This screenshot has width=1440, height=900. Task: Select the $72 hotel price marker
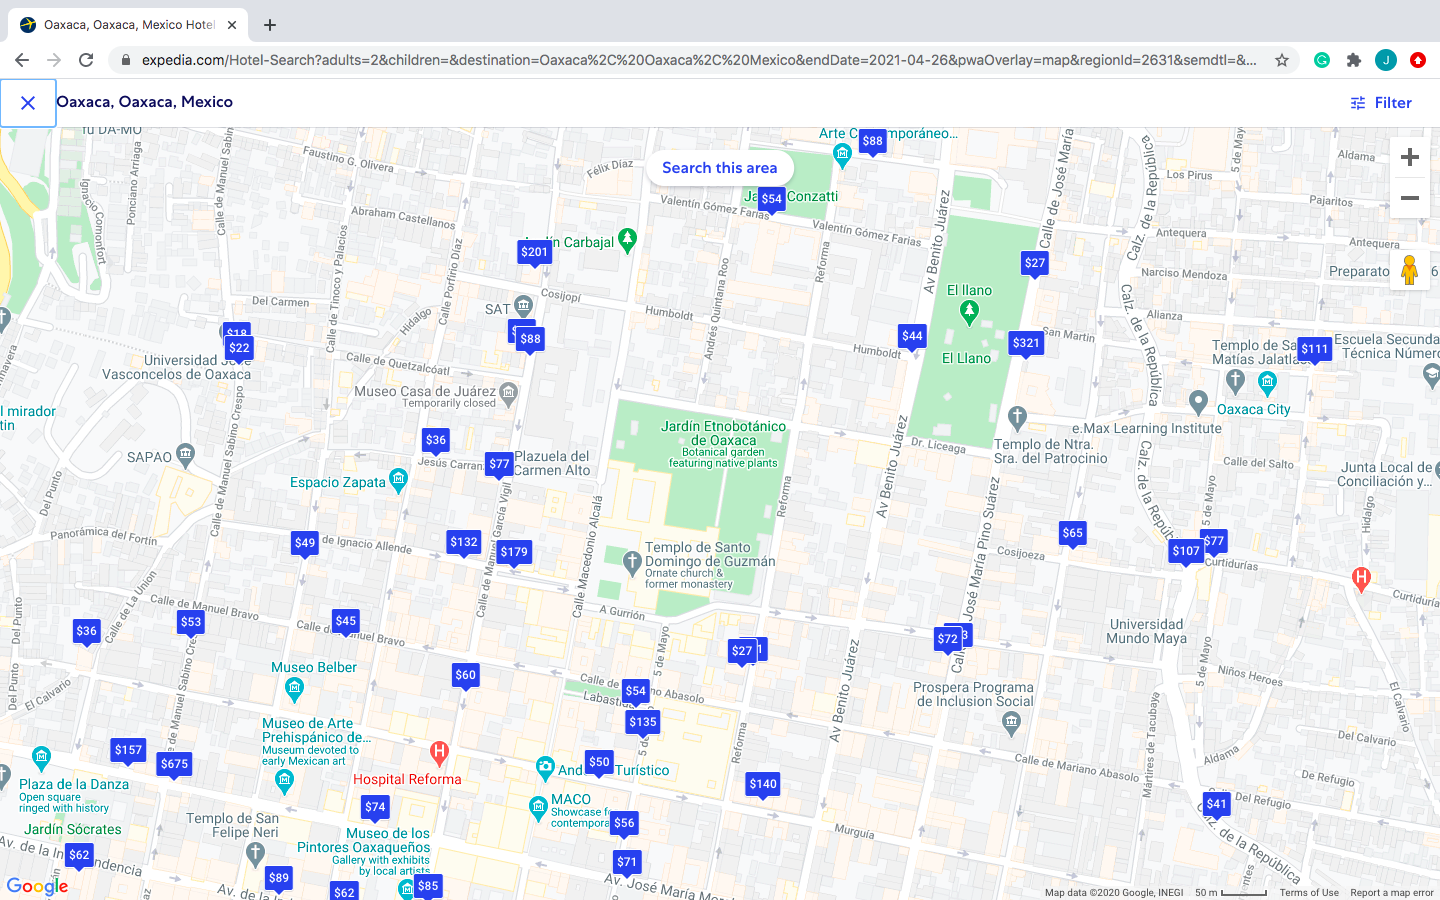click(948, 639)
